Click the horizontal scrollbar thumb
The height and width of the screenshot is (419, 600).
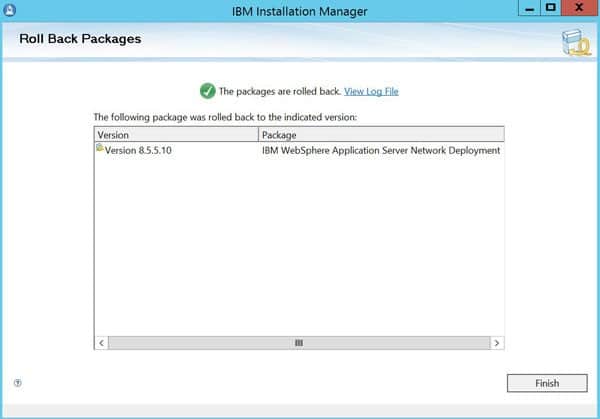299,343
